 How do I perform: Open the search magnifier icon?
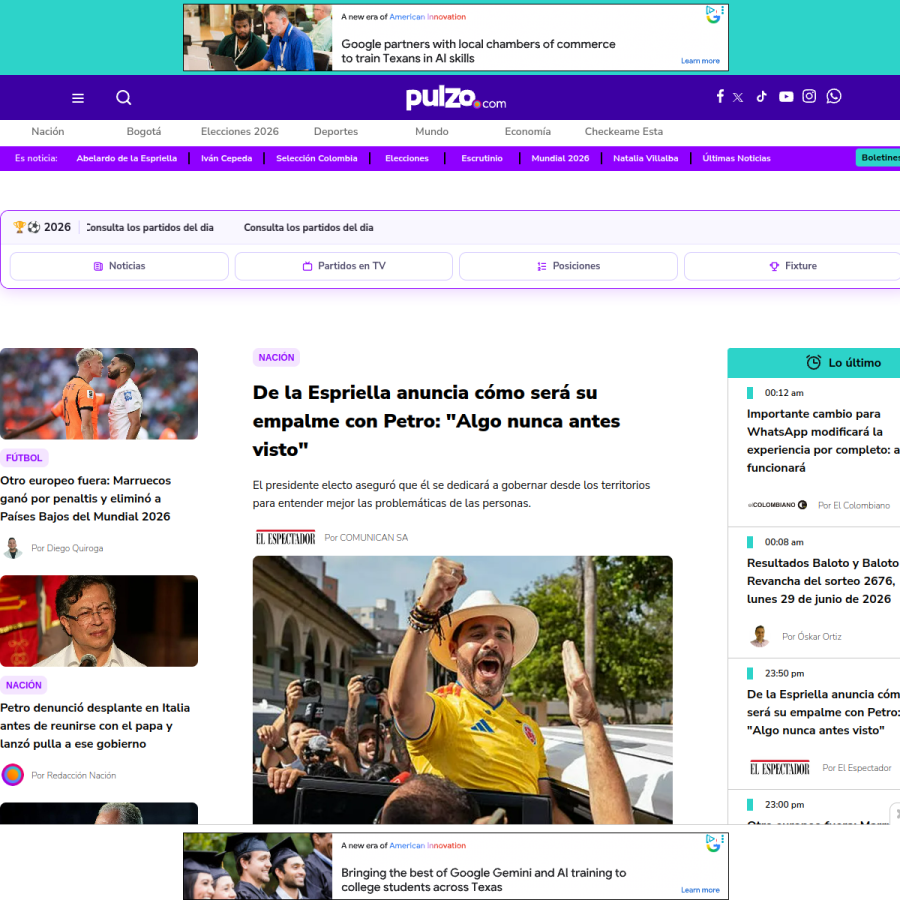123,98
